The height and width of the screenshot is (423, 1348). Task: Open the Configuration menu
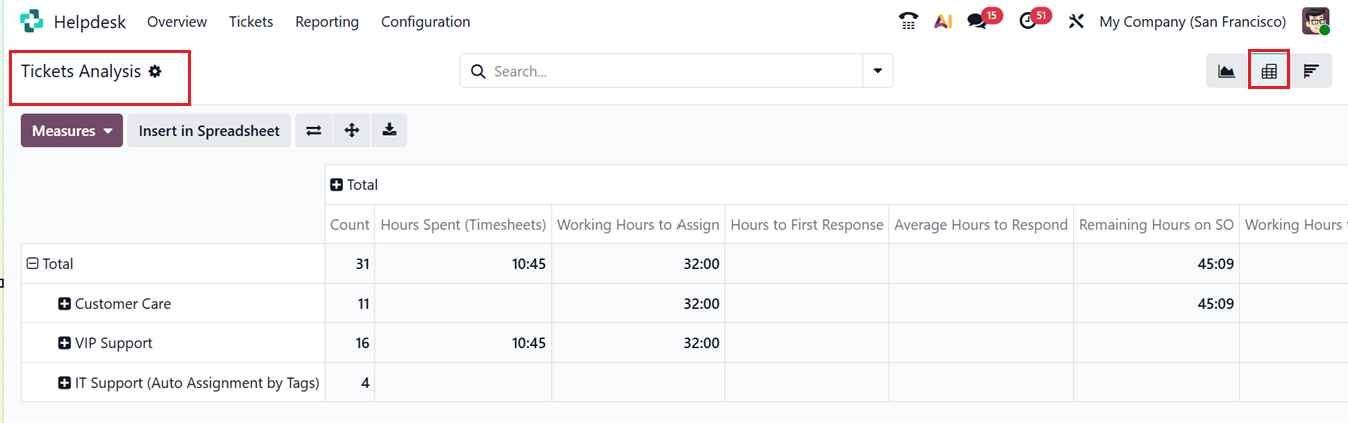[x=425, y=21]
